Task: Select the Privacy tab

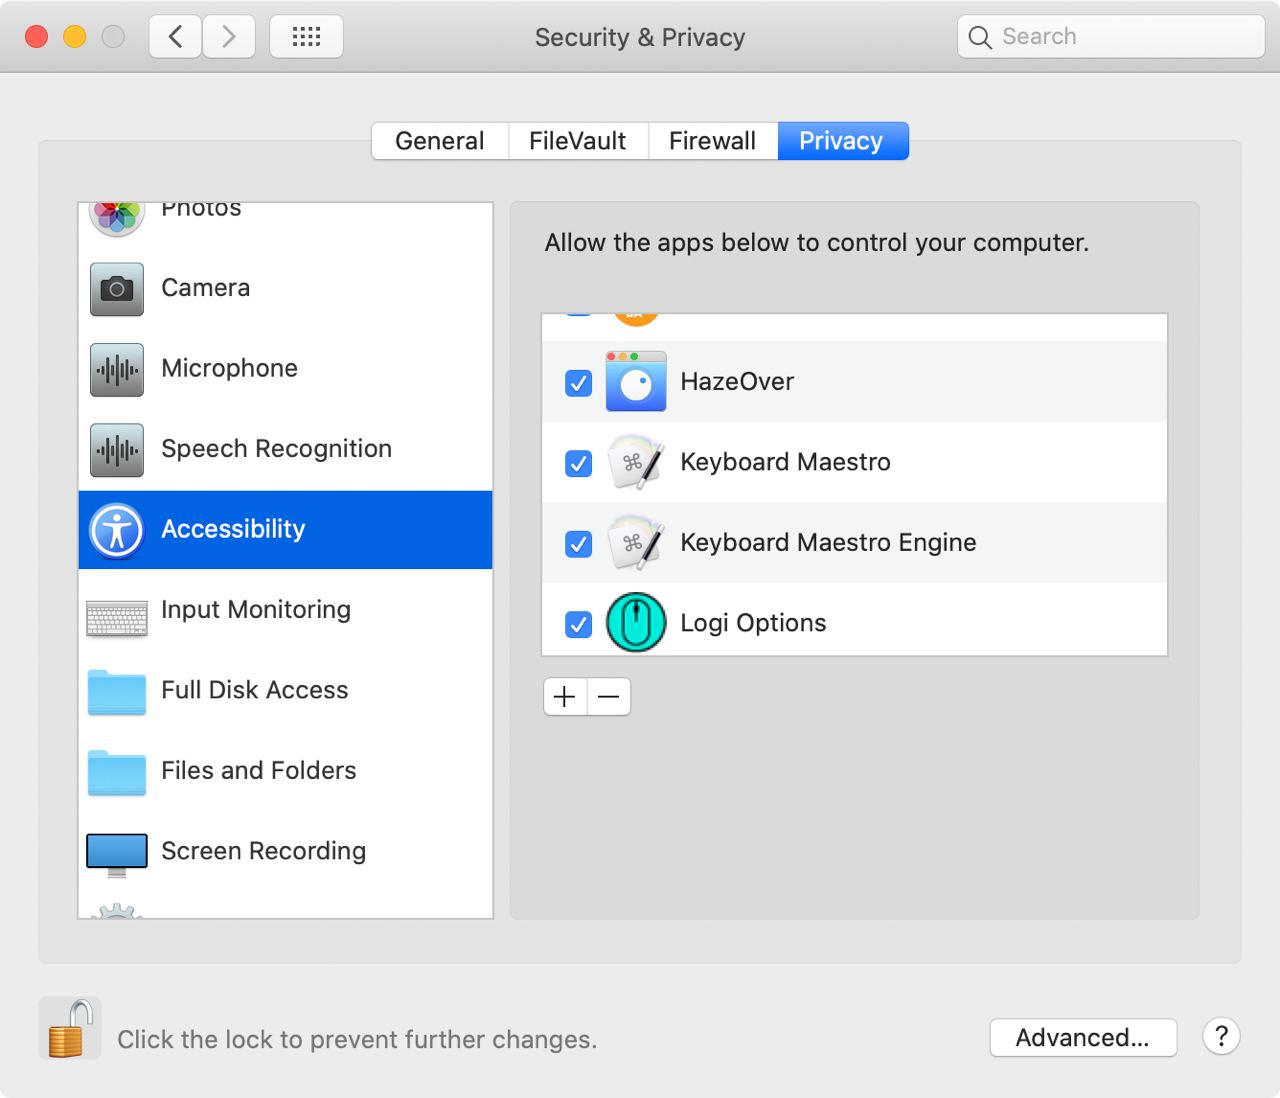Action: pos(842,141)
